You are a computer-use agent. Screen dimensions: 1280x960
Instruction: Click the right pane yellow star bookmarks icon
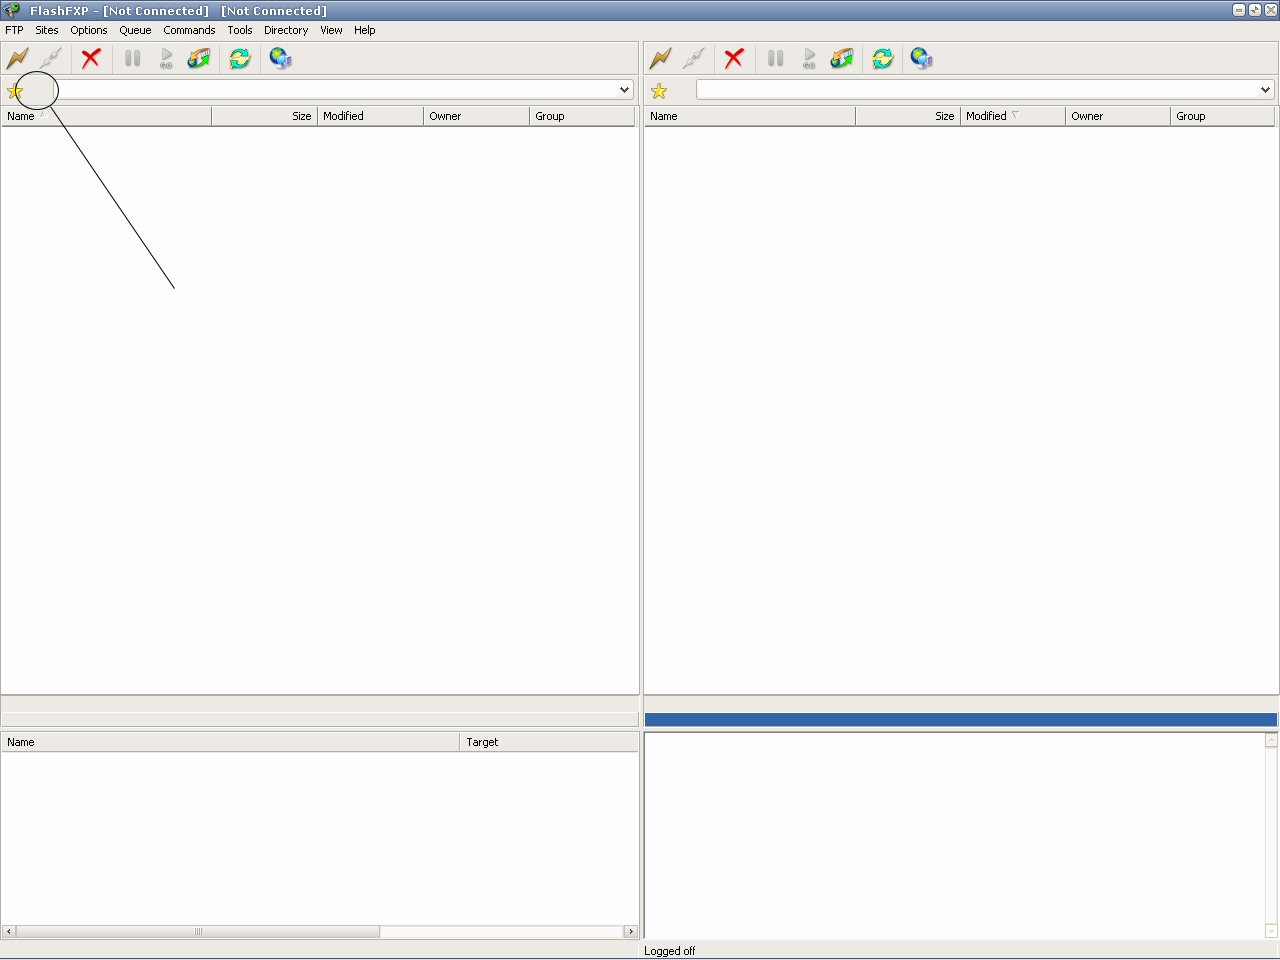659,91
